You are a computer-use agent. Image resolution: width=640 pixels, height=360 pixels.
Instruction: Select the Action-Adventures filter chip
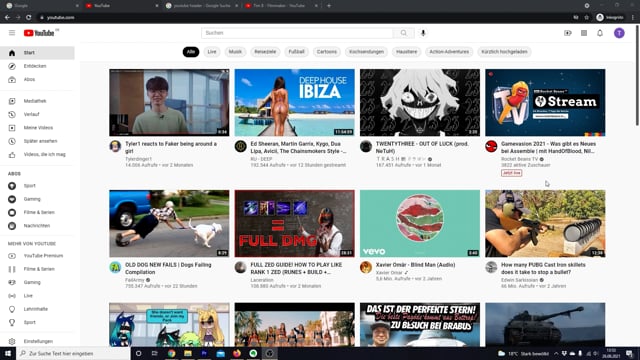click(449, 52)
